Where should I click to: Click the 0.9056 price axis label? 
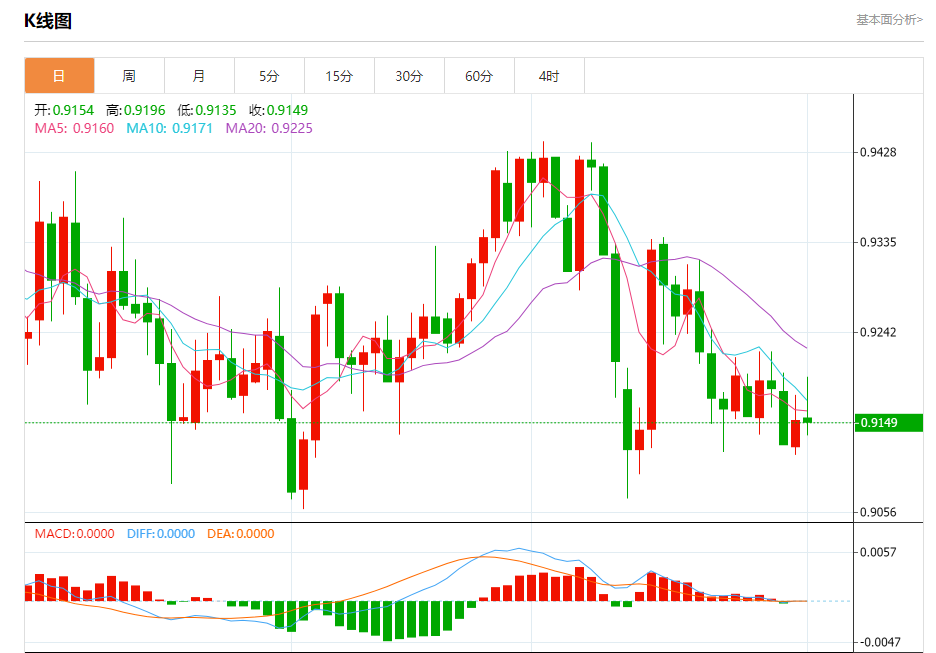(x=878, y=512)
